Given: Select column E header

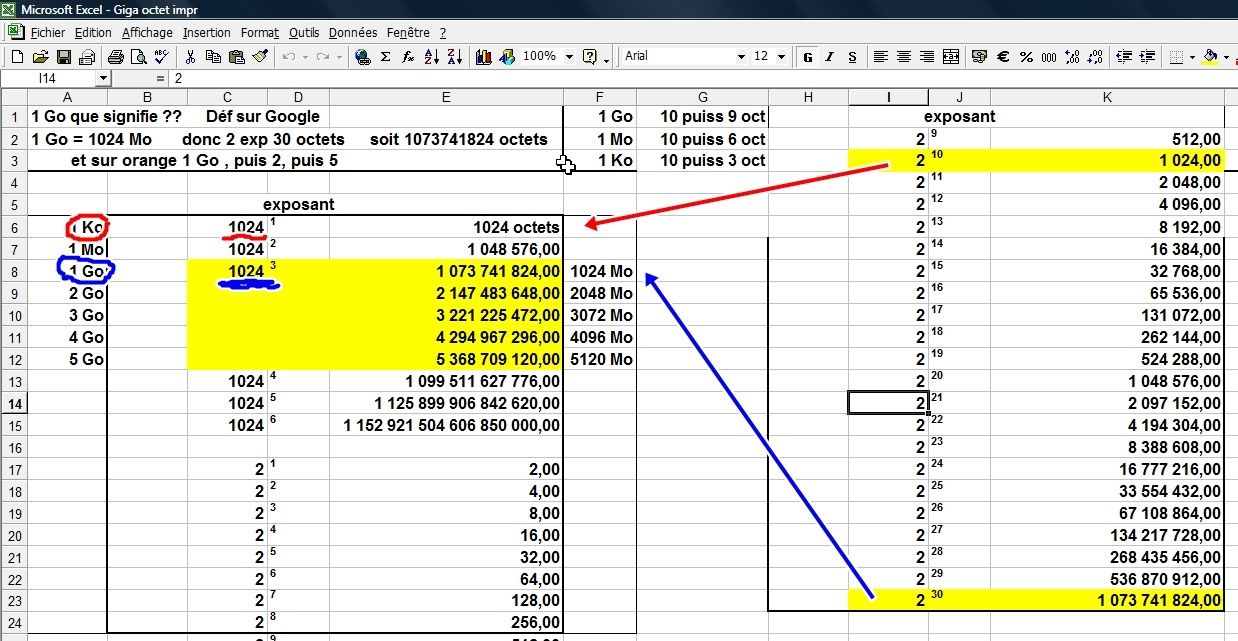Looking at the screenshot, I should 446,97.
